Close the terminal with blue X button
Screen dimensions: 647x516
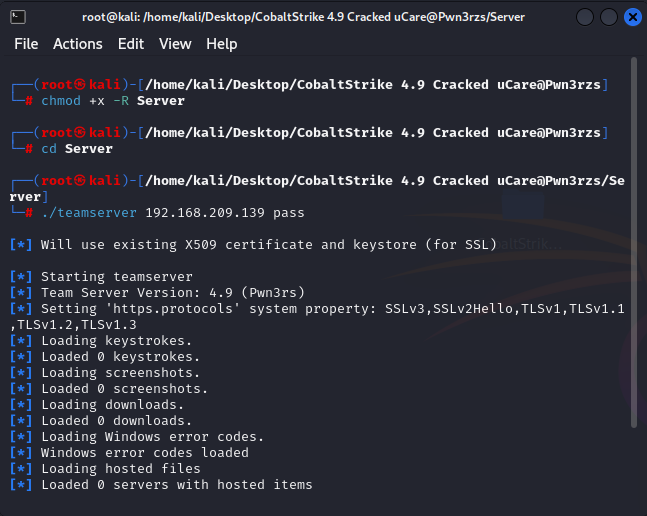pyautogui.click(x=633, y=17)
